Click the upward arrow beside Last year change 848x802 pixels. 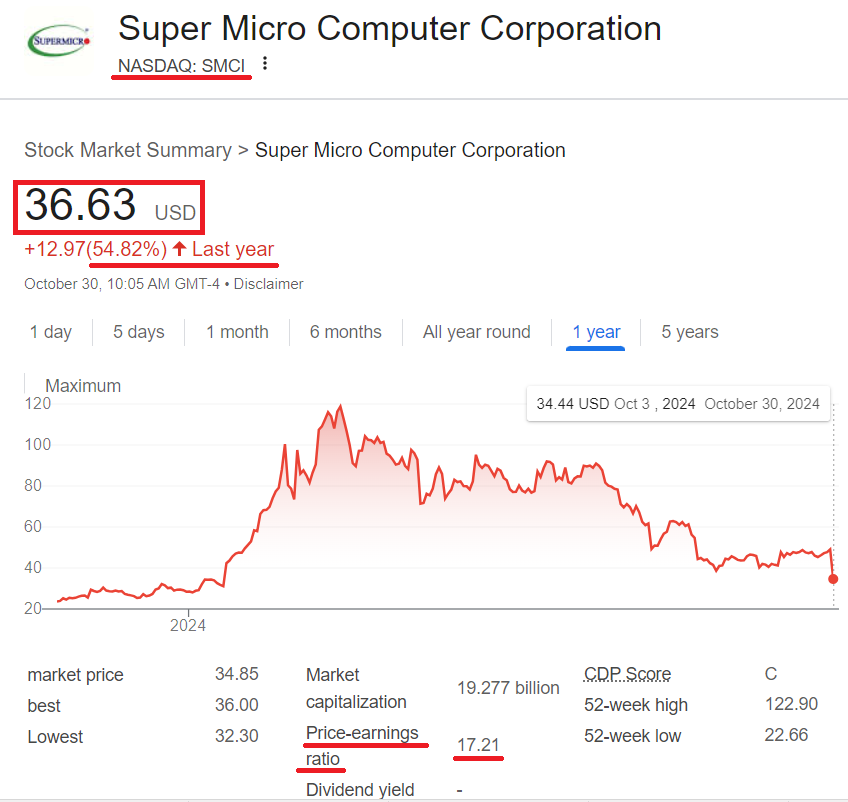click(178, 249)
